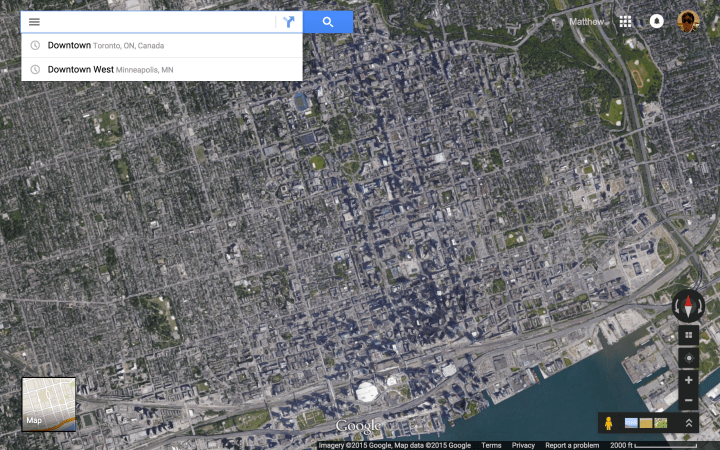This screenshot has width=720, height=450.
Task: Open the hamburger menu in search box
Action: click(x=34, y=22)
